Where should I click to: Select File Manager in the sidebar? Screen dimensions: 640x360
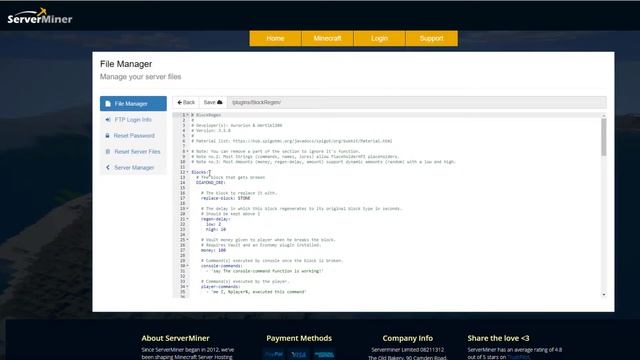[x=133, y=104]
